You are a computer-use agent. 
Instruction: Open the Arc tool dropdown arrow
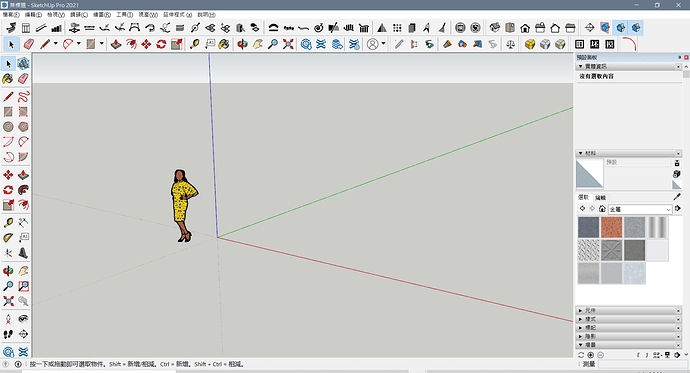pos(78,44)
